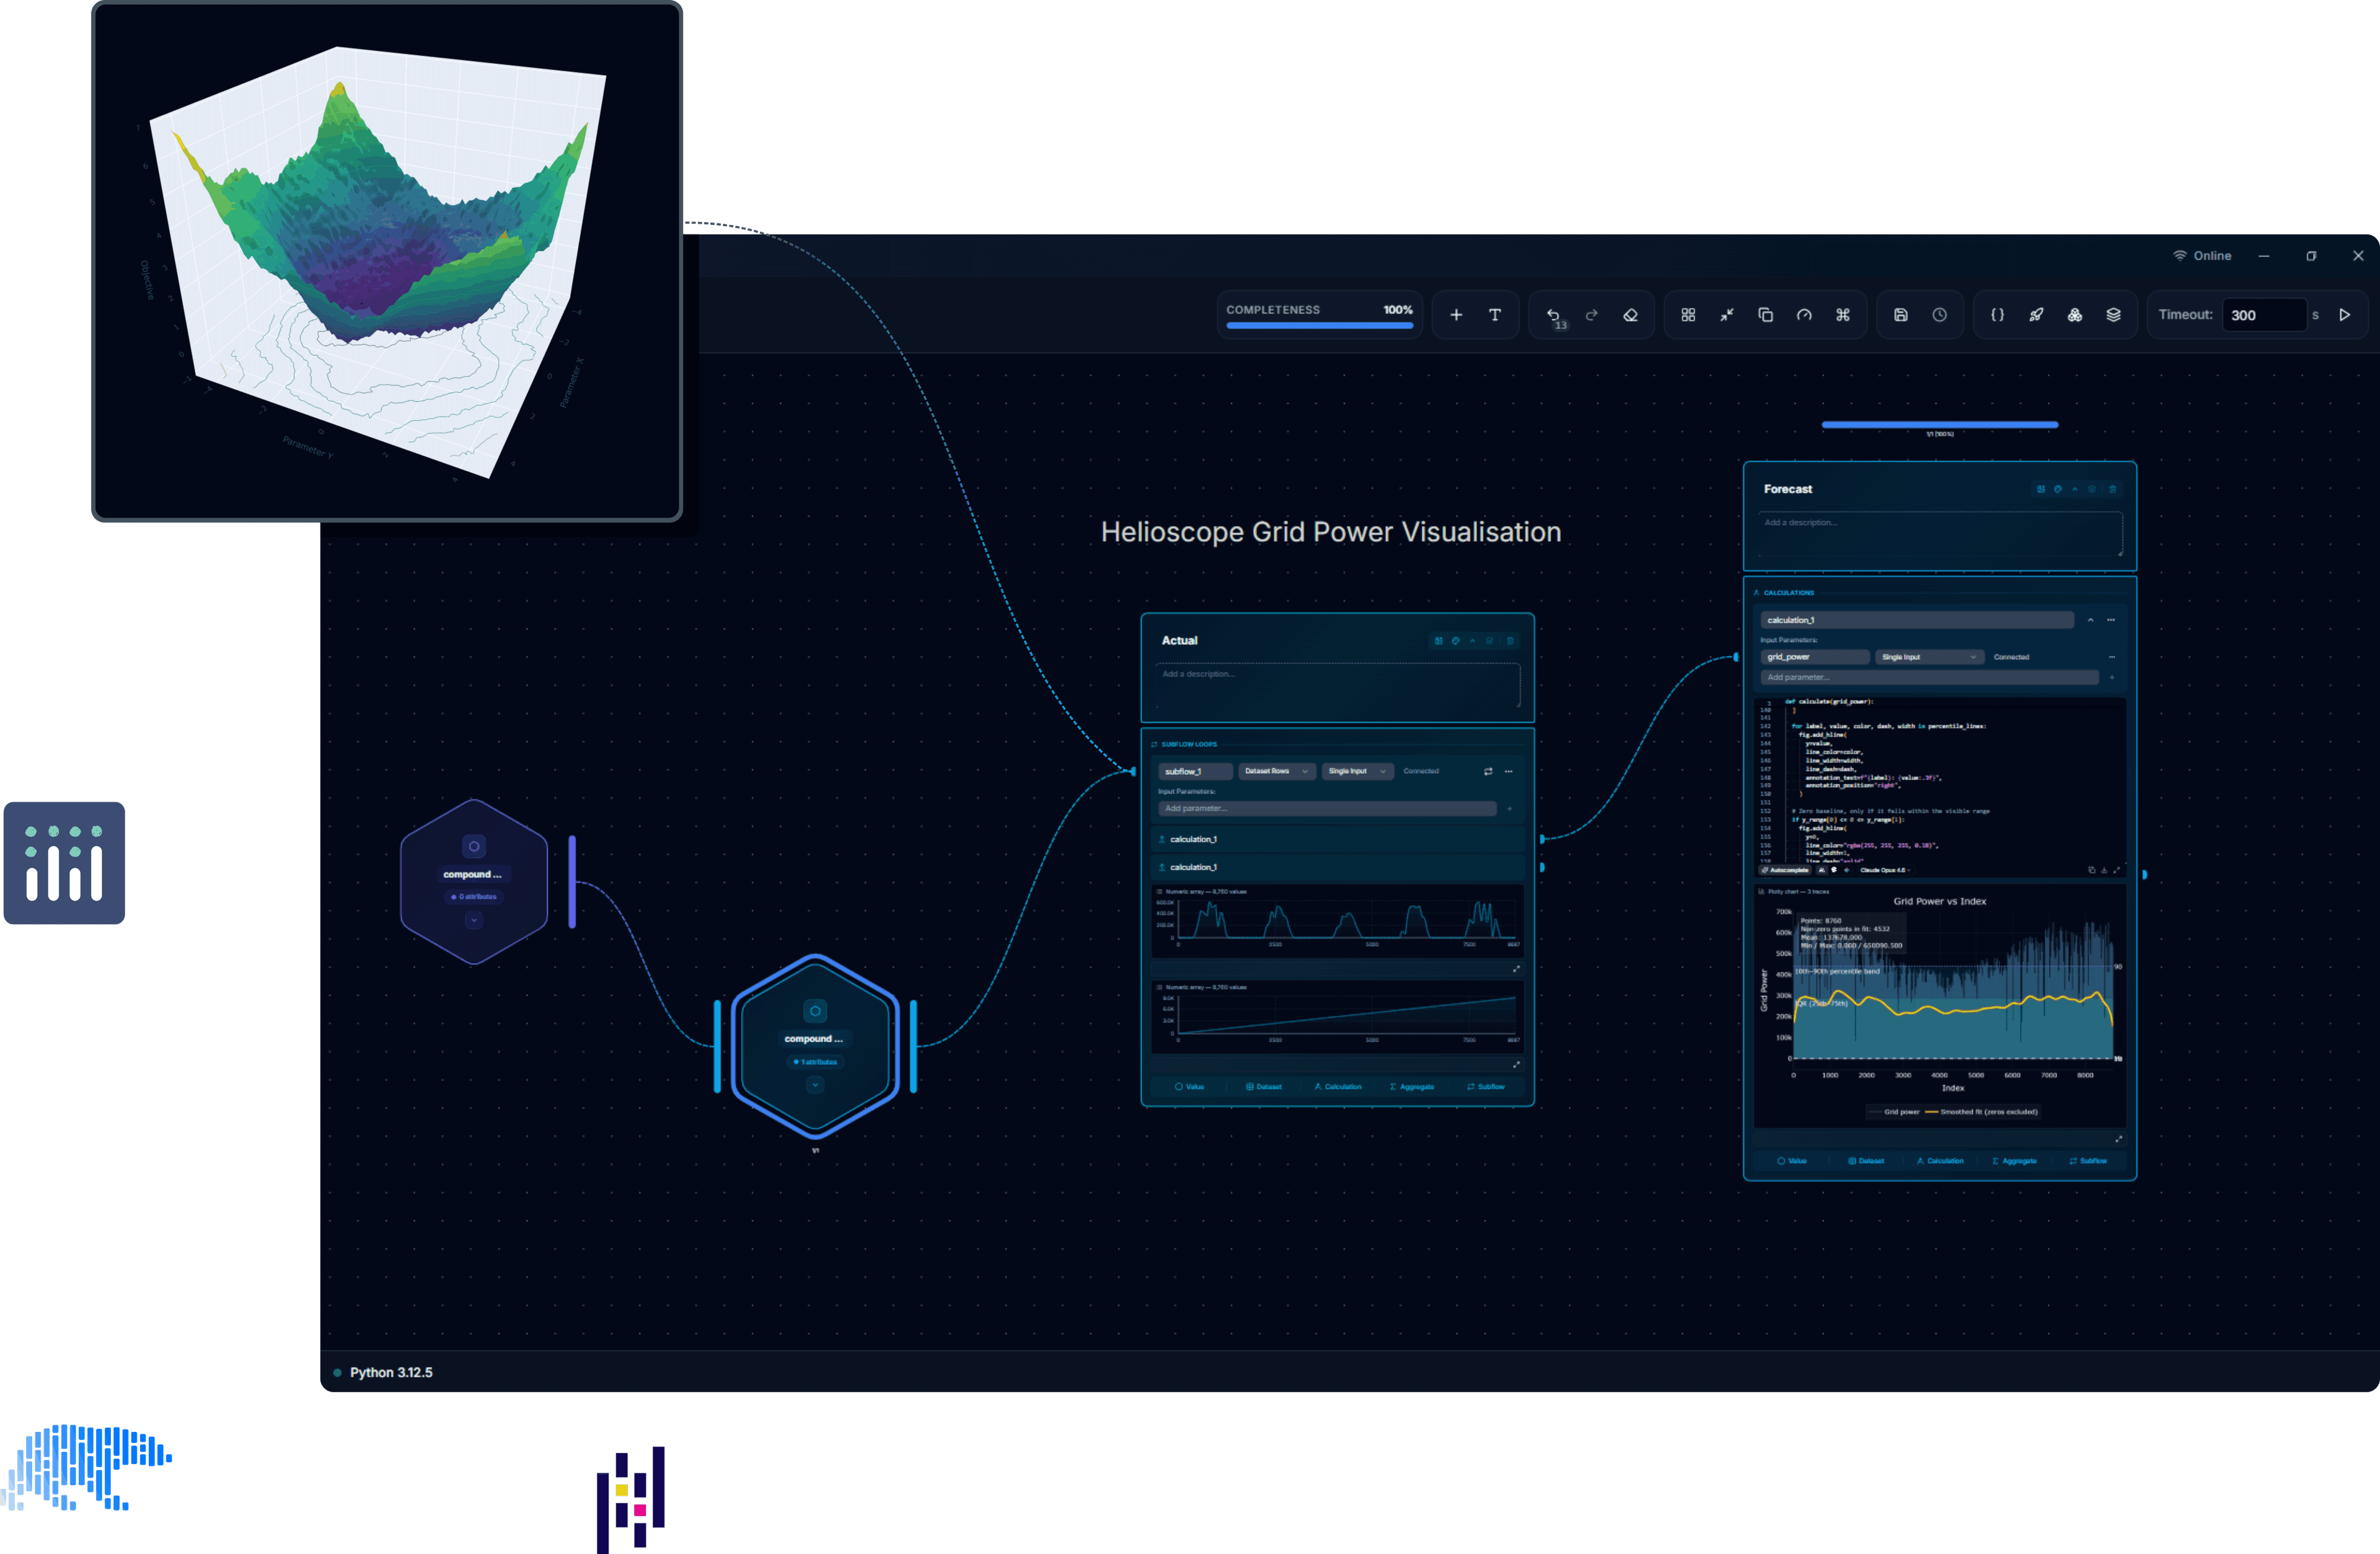The image size is (2380, 1554).
Task: Select the Aggregate tab in Forecast node
Action: tap(2014, 1161)
